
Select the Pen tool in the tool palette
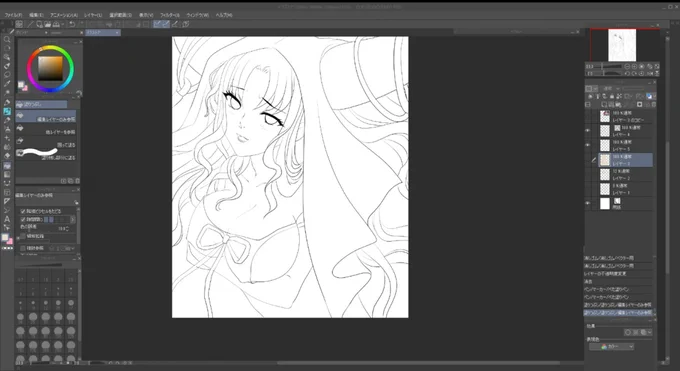[x=7, y=102]
